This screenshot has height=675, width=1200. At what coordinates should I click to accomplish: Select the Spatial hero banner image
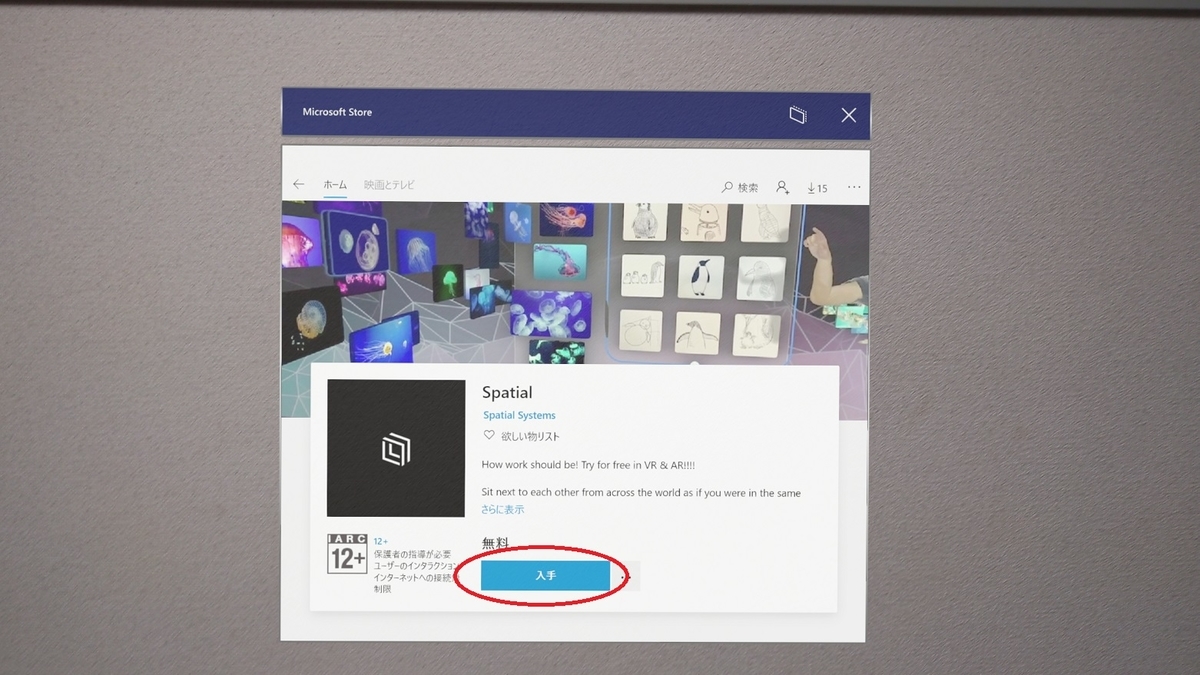click(x=575, y=283)
